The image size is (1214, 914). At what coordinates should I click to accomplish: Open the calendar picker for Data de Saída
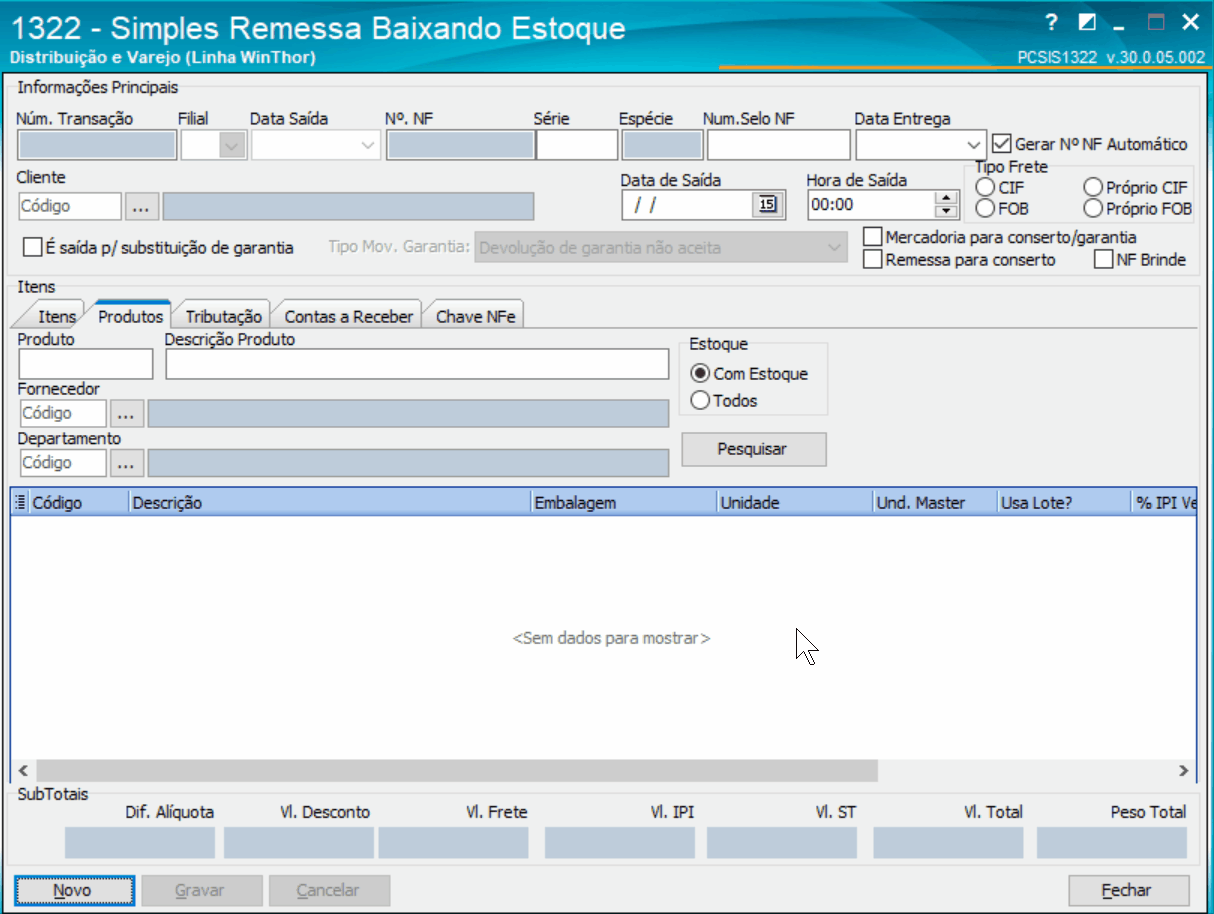tap(767, 205)
